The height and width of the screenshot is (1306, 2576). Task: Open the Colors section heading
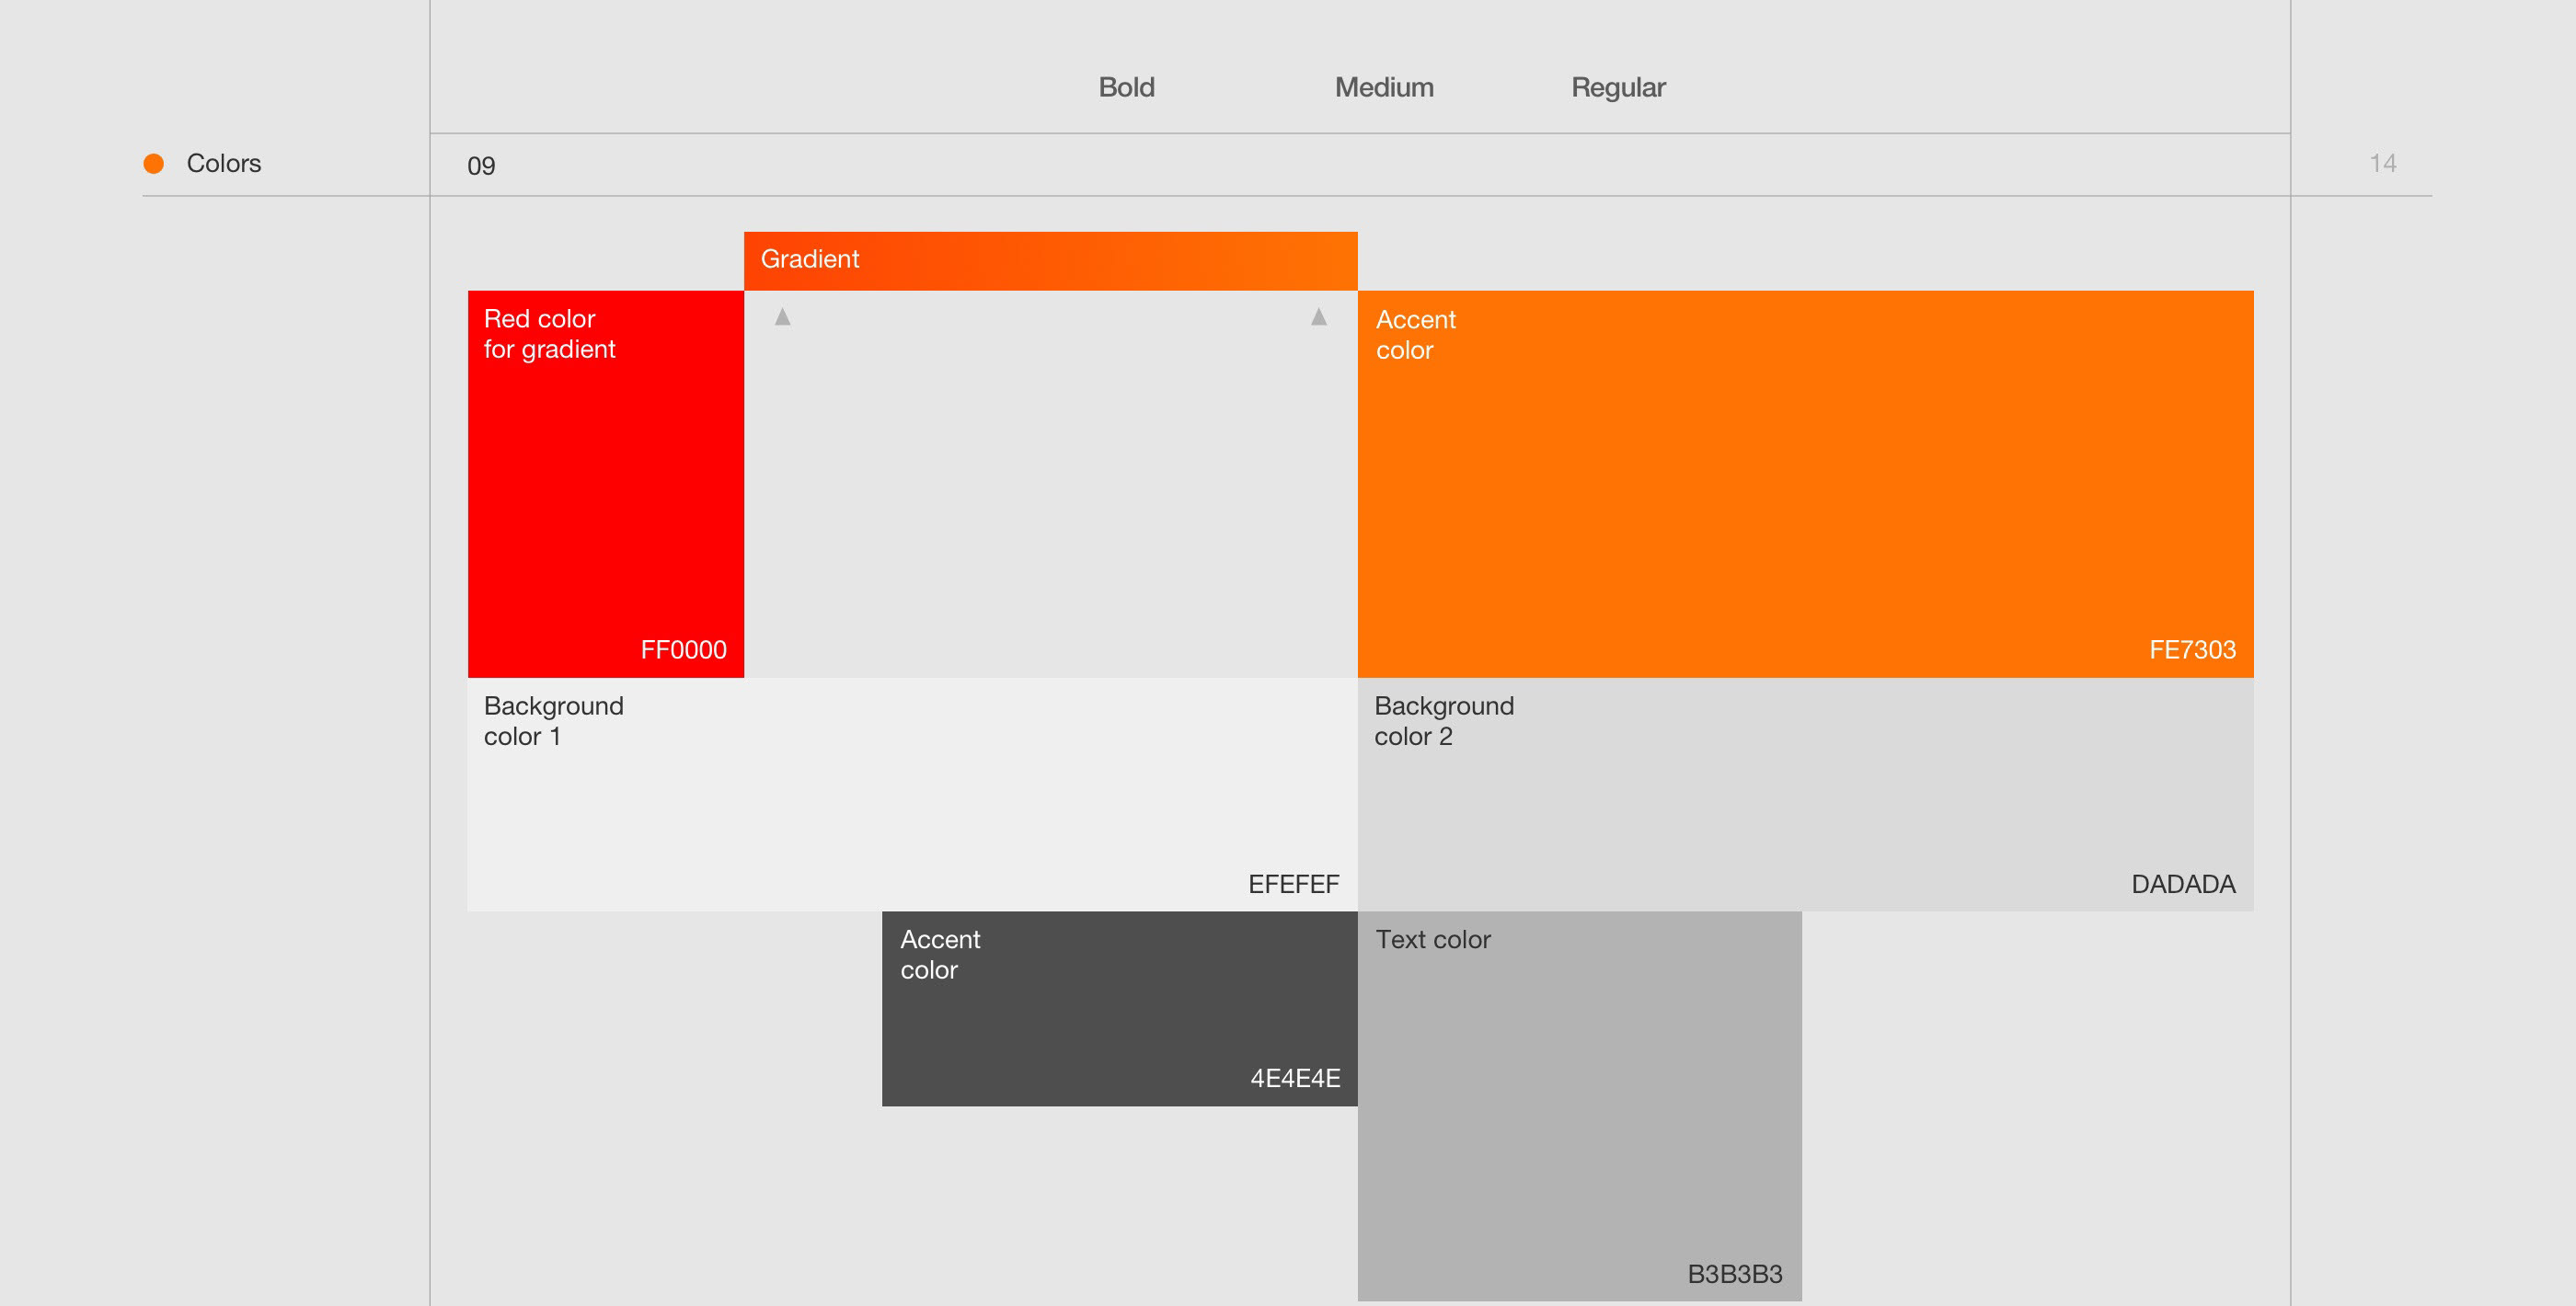coord(223,163)
